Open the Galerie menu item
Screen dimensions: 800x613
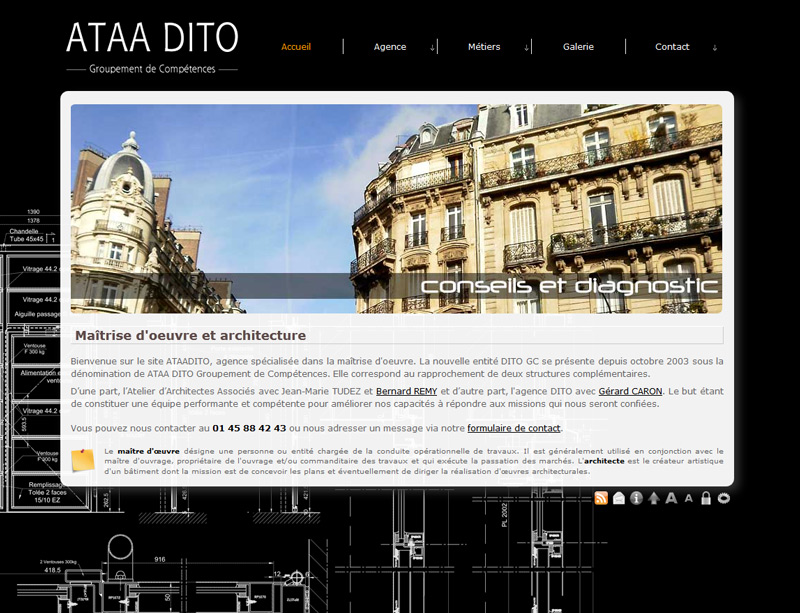point(578,46)
